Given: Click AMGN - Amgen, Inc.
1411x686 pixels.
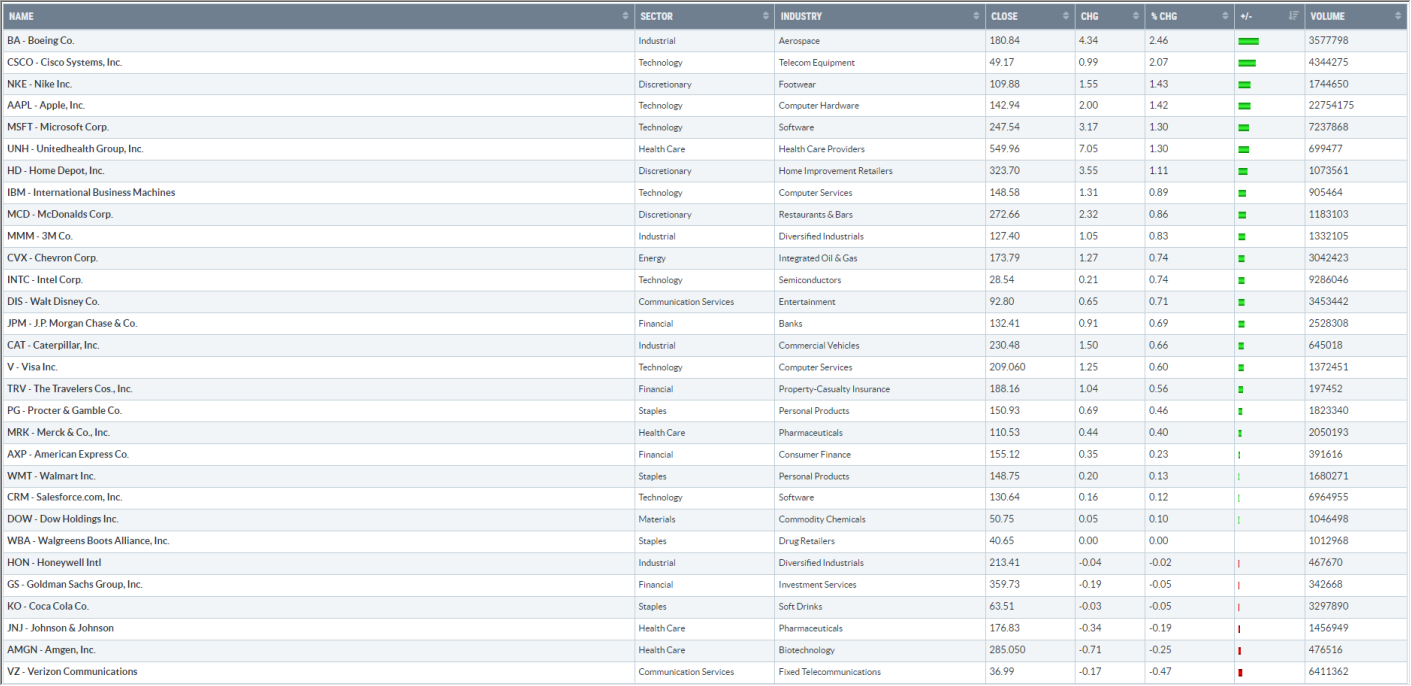Looking at the screenshot, I should pyautogui.click(x=51, y=650).
